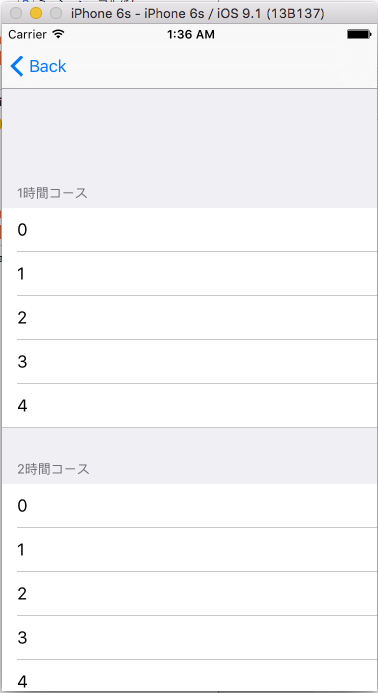The image size is (378, 693).
Task: Select row 4 under 1時間コース
Action: coord(190,406)
